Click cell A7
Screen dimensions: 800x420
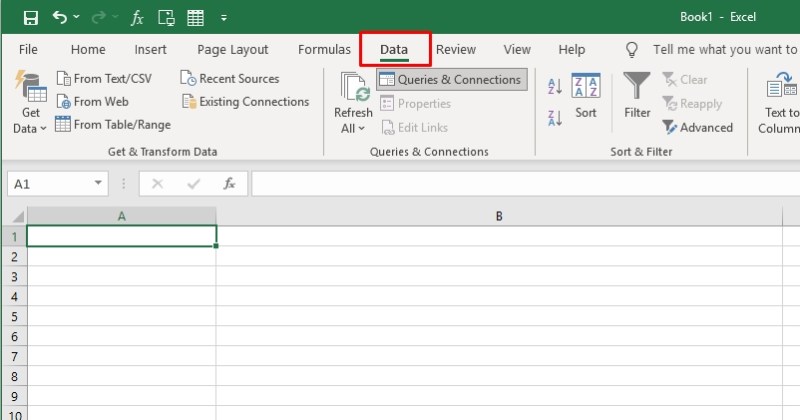121,356
